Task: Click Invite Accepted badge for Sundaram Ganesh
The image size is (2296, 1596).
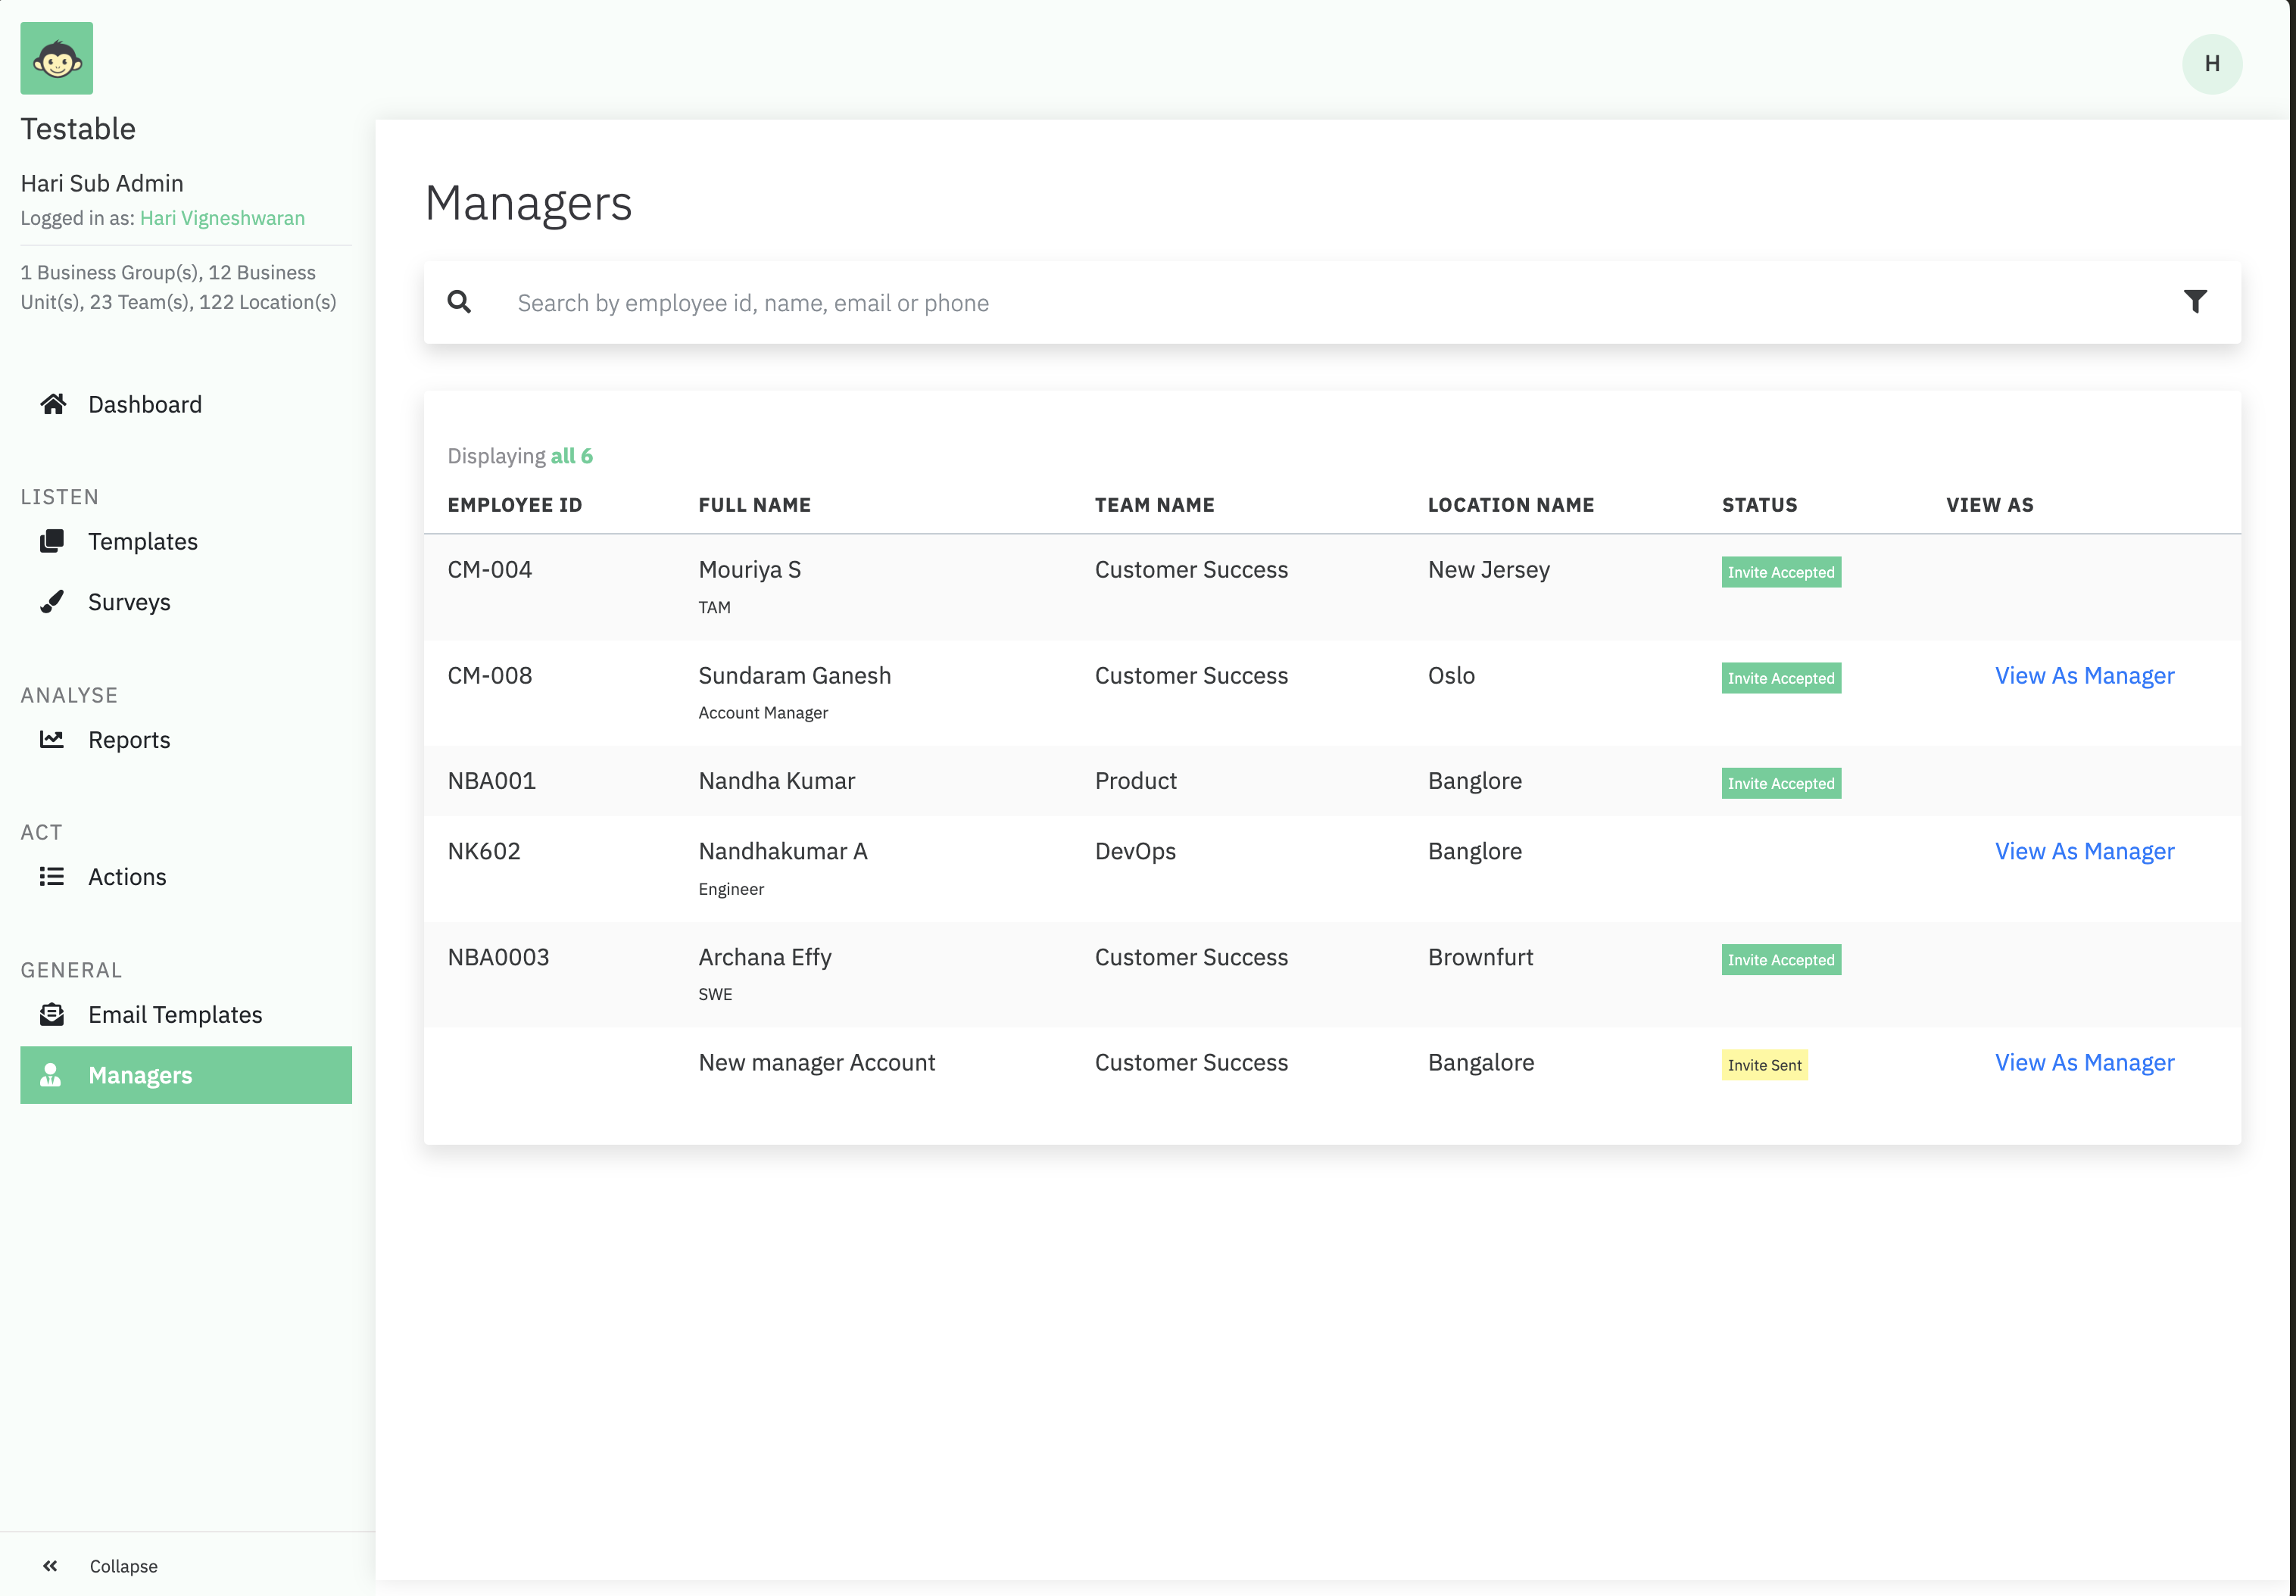Action: click(x=1781, y=679)
